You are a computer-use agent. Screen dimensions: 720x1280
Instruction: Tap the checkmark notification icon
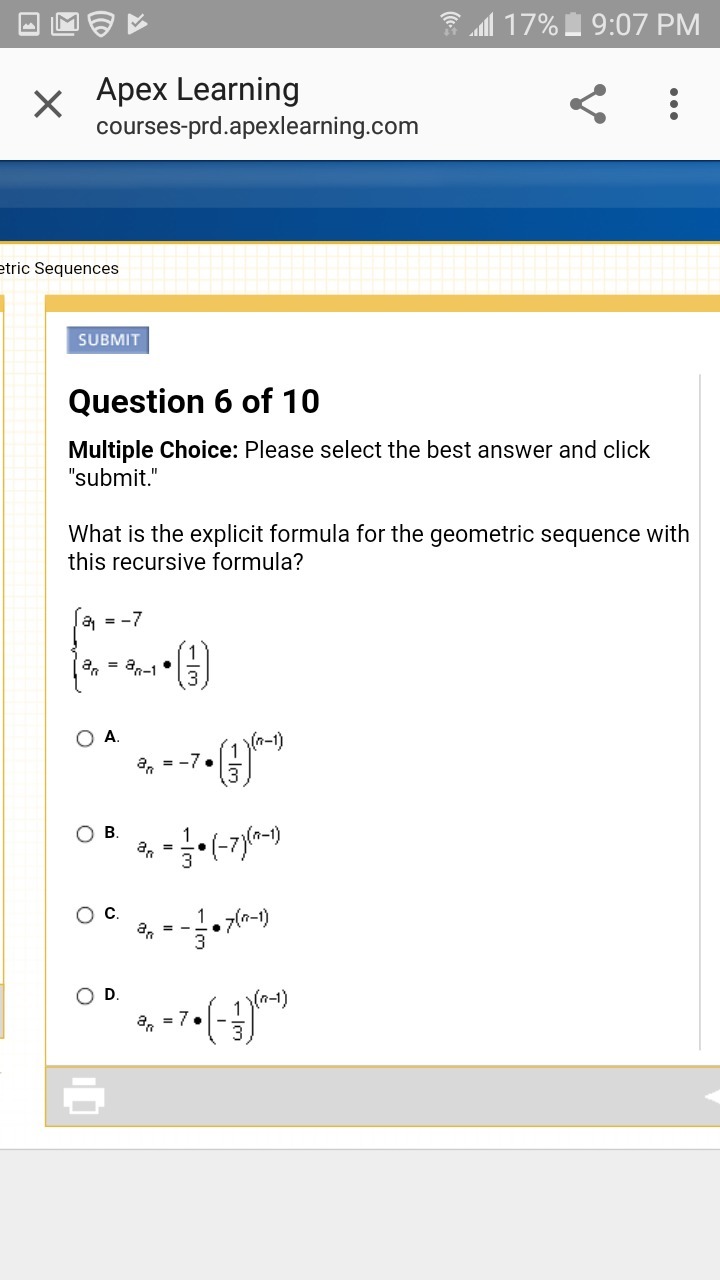(139, 24)
